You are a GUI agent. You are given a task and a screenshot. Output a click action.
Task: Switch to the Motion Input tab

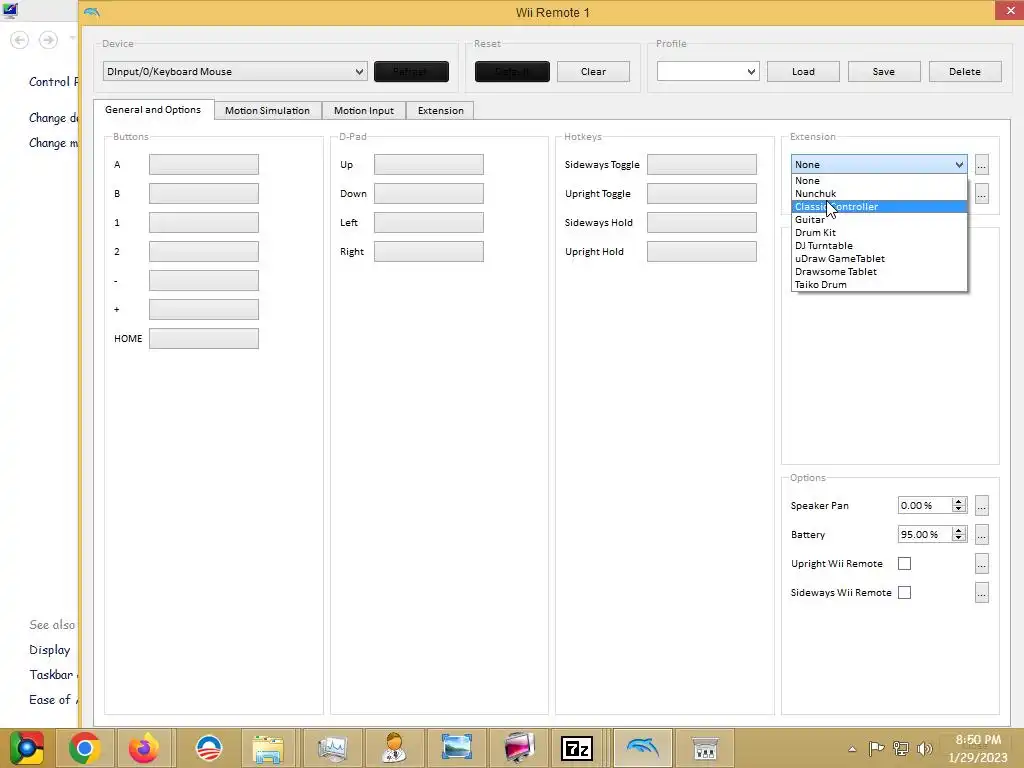(364, 110)
